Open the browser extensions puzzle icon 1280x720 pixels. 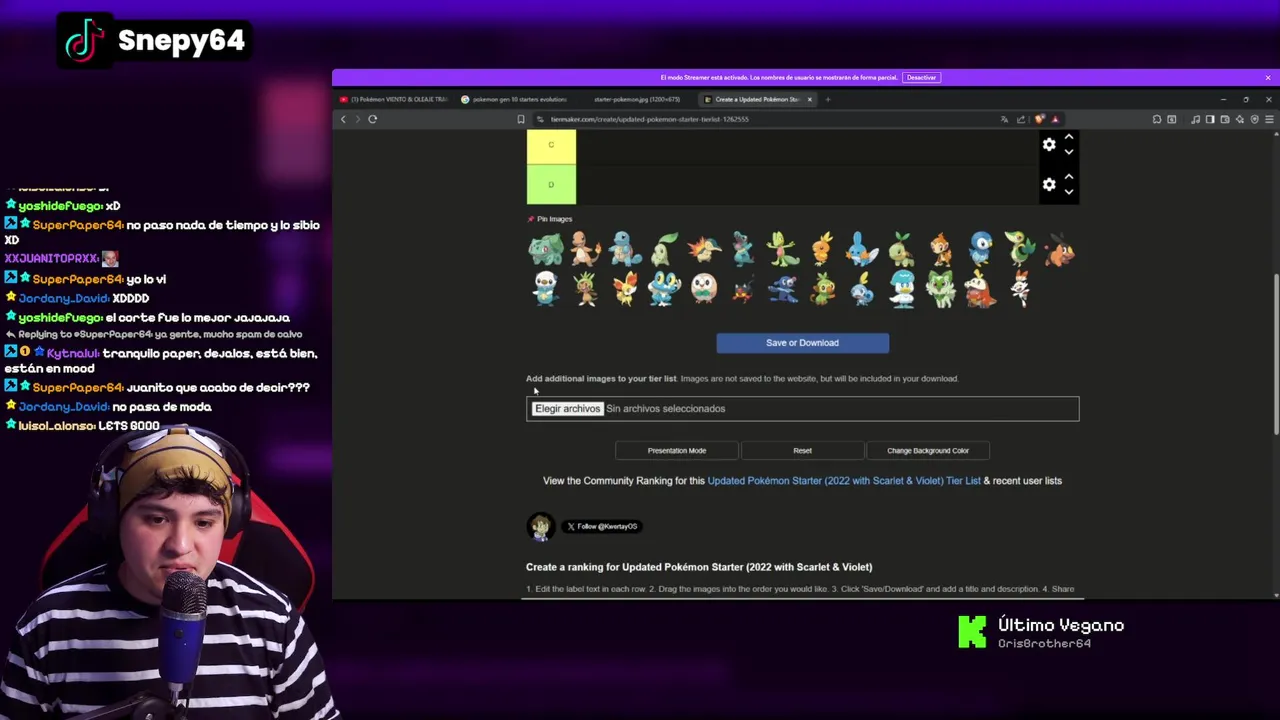coord(1157,119)
